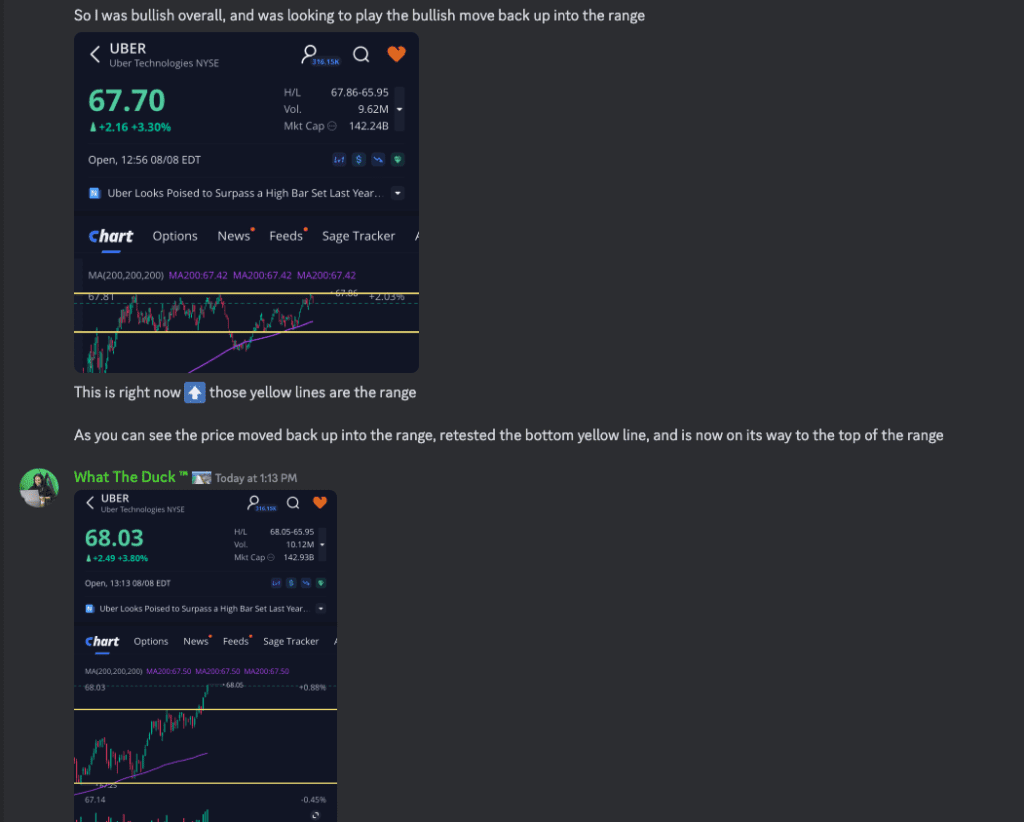Click search magnifier in the 68.03 UBER screenshot

pyautogui.click(x=293, y=502)
